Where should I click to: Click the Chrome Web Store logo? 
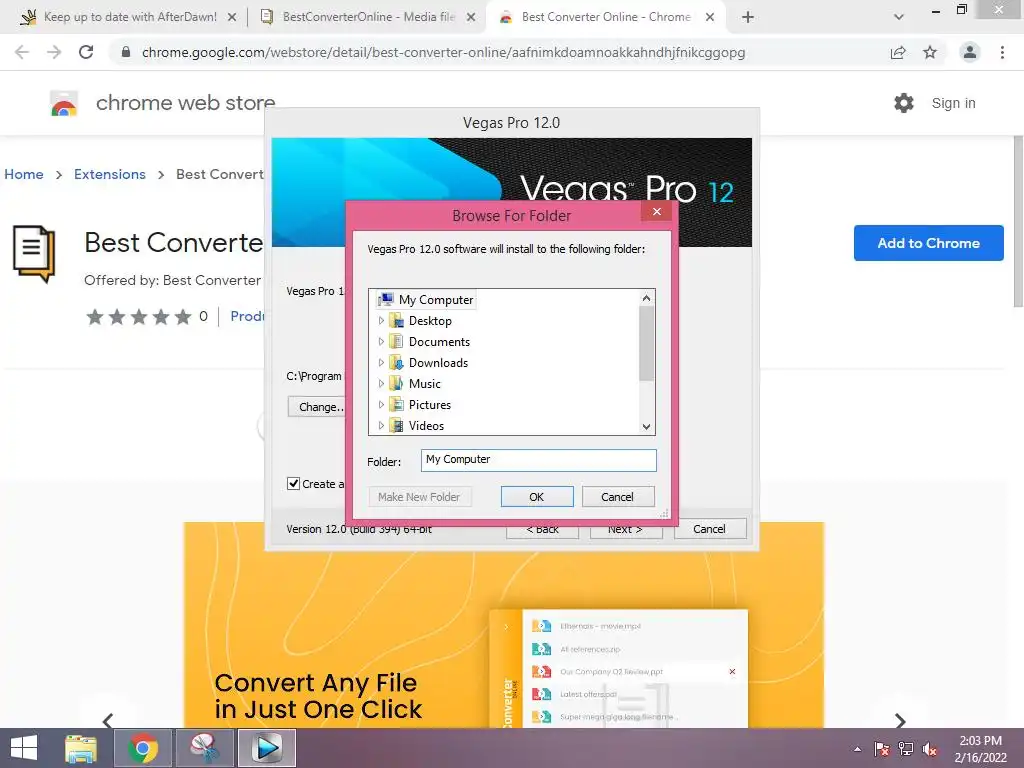tap(63, 103)
